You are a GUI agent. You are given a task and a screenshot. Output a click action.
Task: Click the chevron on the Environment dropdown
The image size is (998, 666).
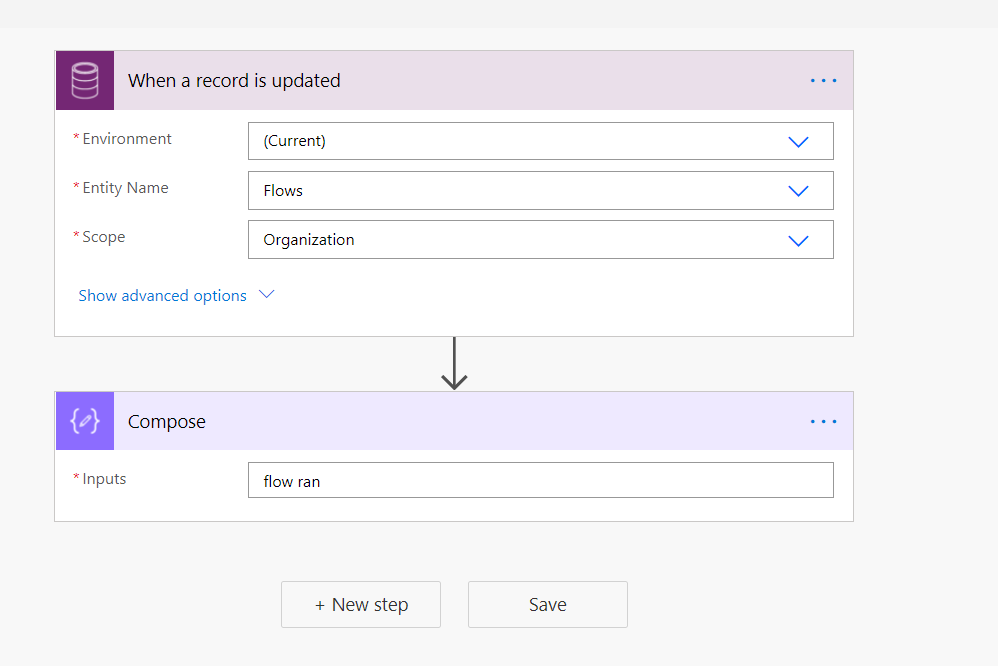[x=798, y=141]
